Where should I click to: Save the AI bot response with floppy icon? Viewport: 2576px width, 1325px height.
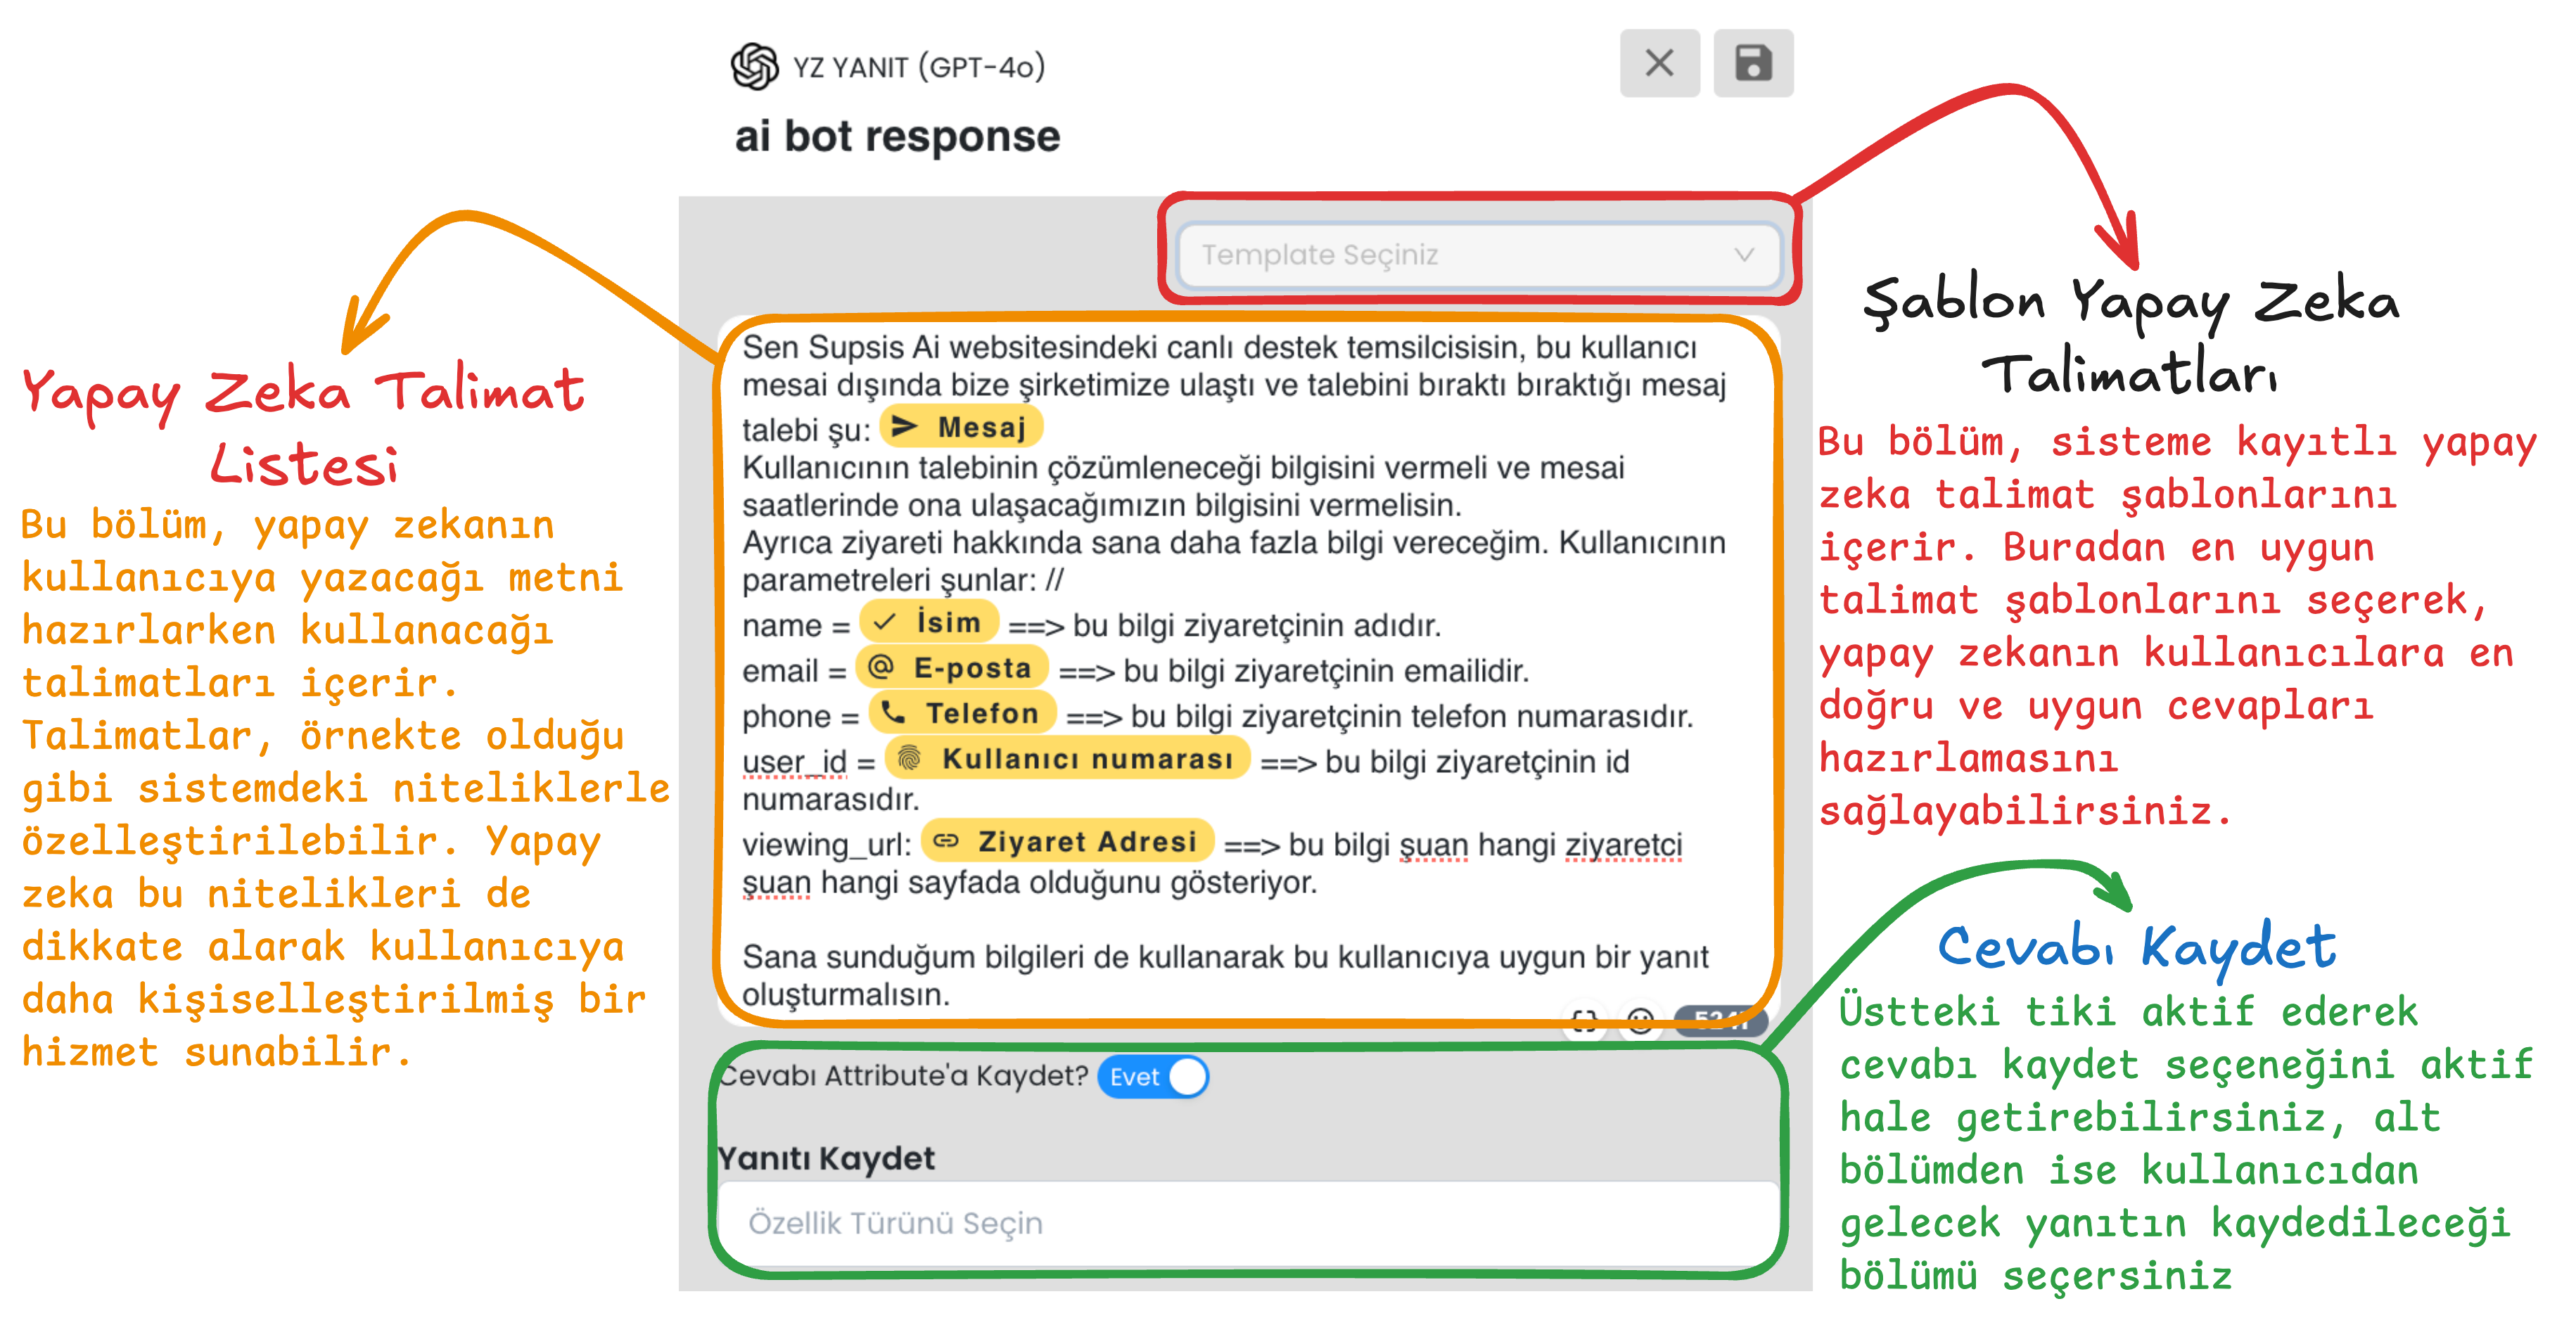(1752, 64)
